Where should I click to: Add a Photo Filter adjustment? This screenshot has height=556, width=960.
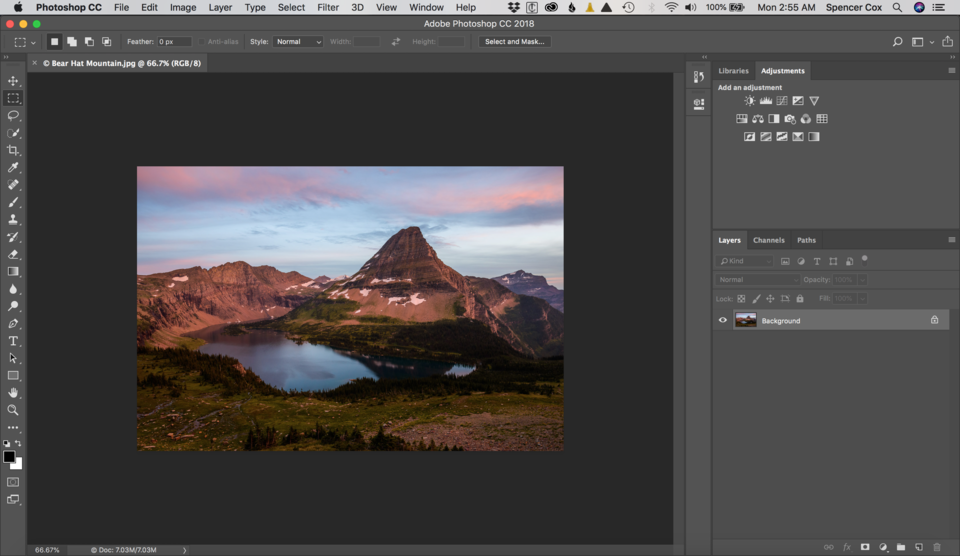pyautogui.click(x=790, y=119)
